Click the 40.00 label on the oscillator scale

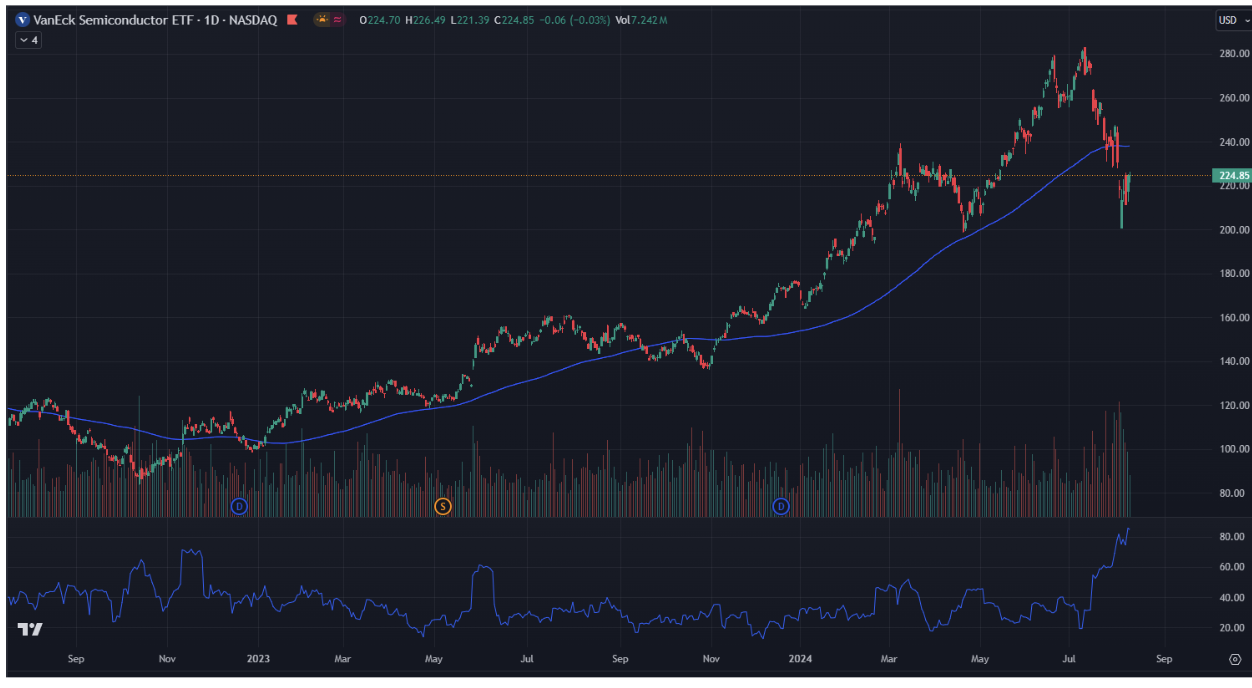[x=1233, y=598]
